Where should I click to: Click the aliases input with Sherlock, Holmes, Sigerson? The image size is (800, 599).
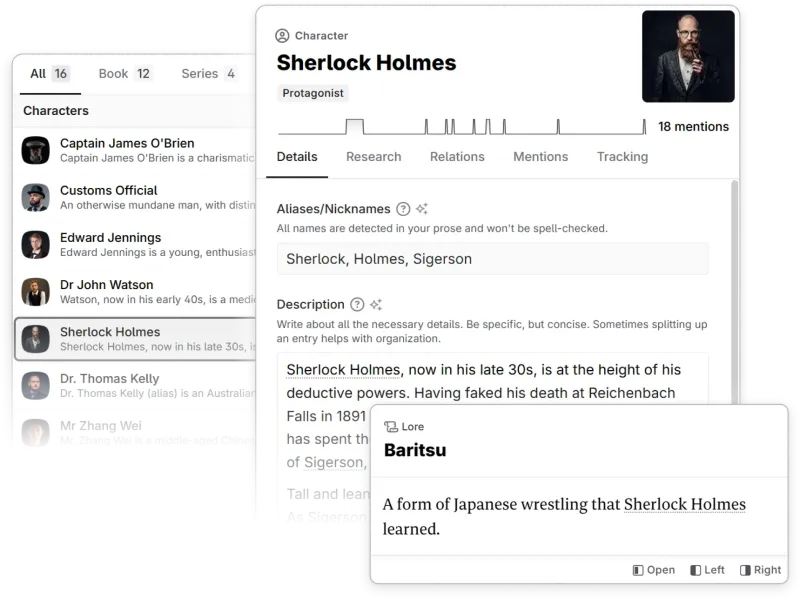(492, 259)
